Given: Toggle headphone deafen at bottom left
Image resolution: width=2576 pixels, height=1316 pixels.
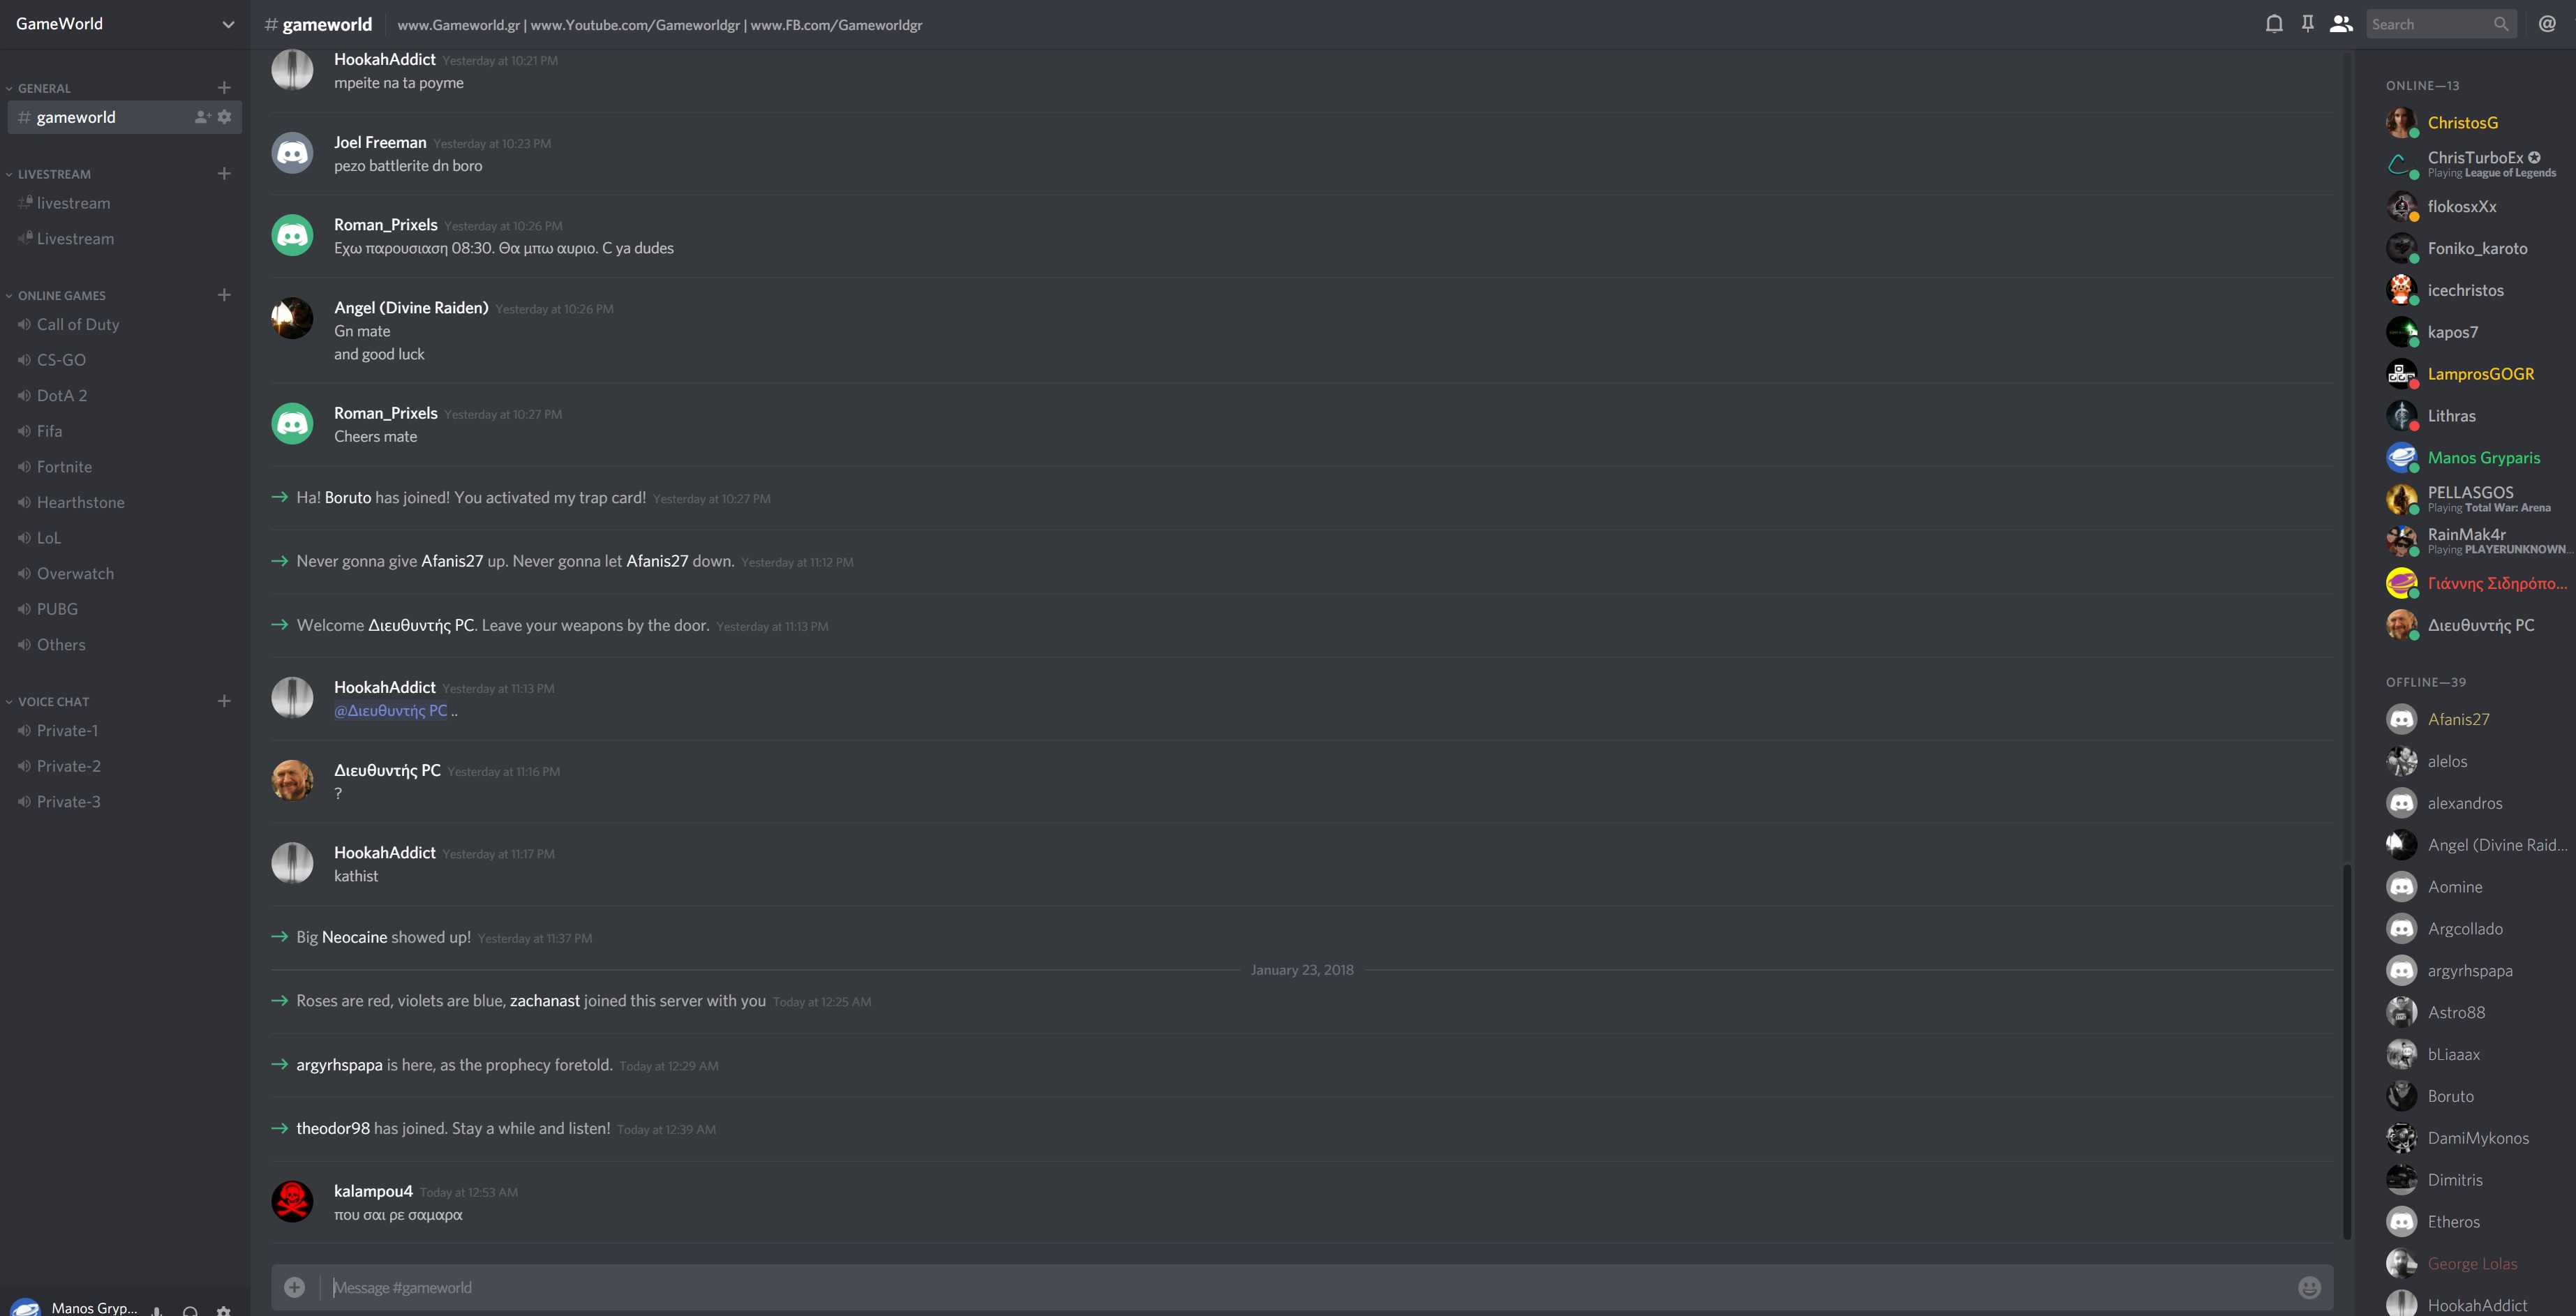Looking at the screenshot, I should pyautogui.click(x=190, y=1309).
